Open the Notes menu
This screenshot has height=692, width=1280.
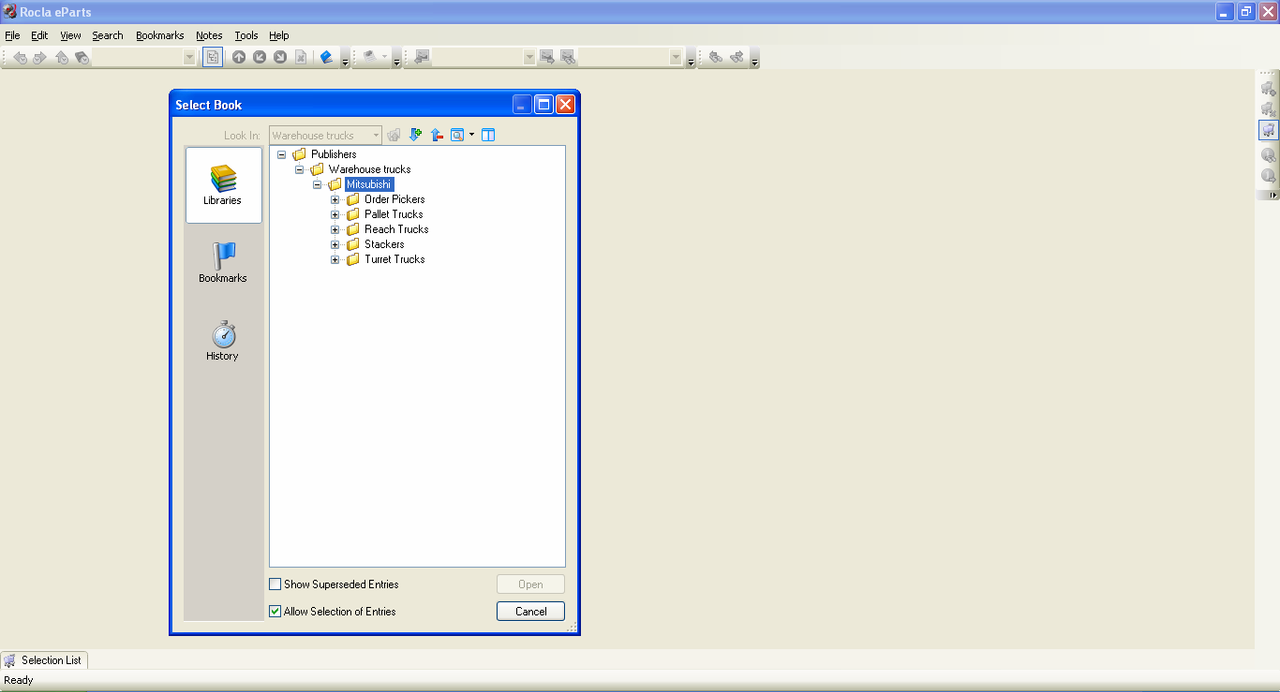click(209, 35)
